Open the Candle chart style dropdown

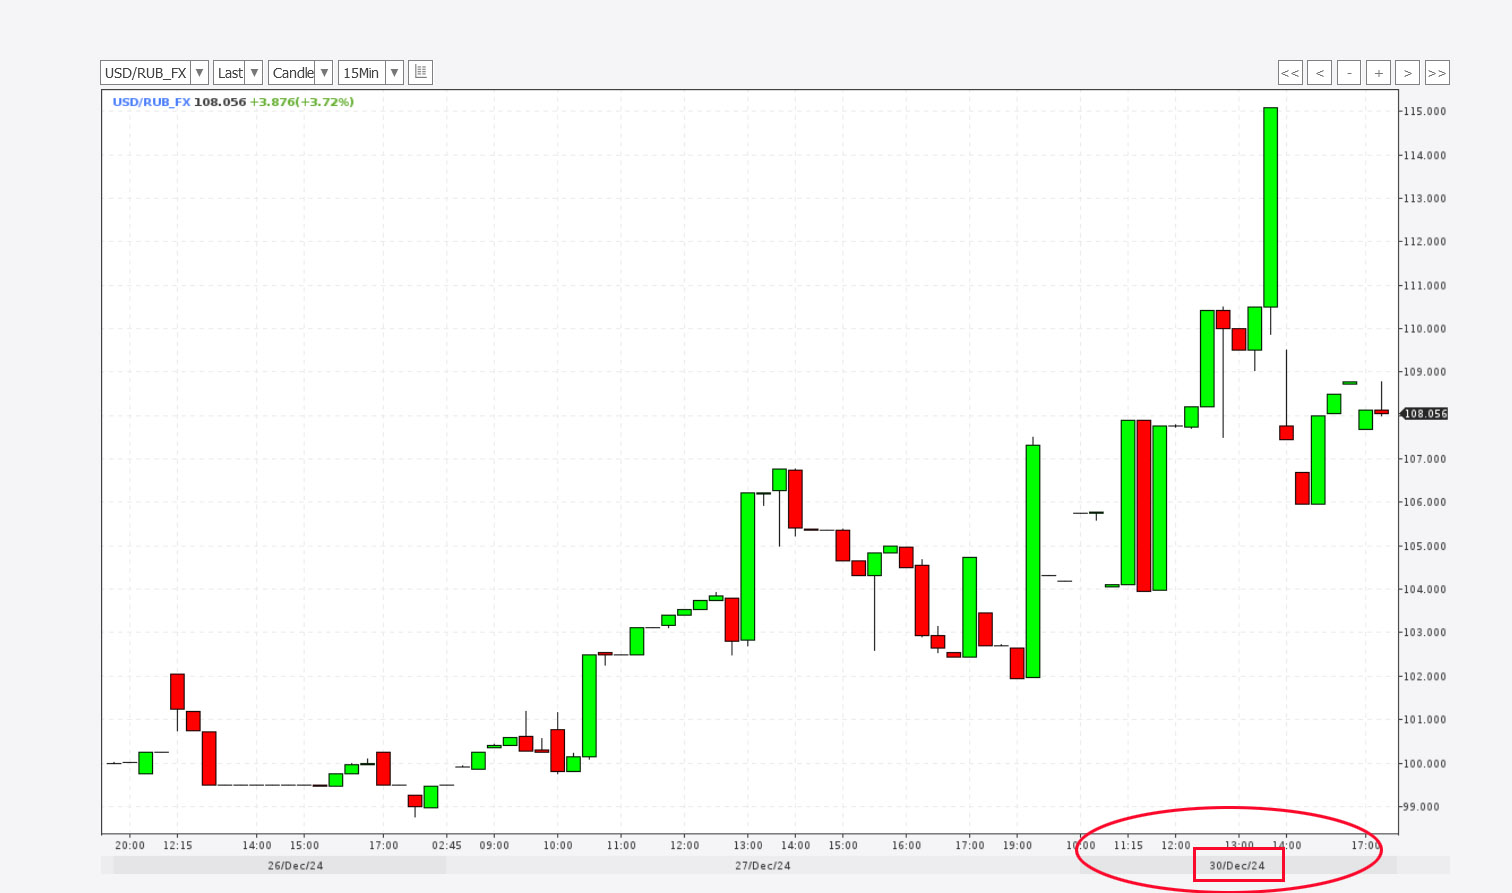324,73
